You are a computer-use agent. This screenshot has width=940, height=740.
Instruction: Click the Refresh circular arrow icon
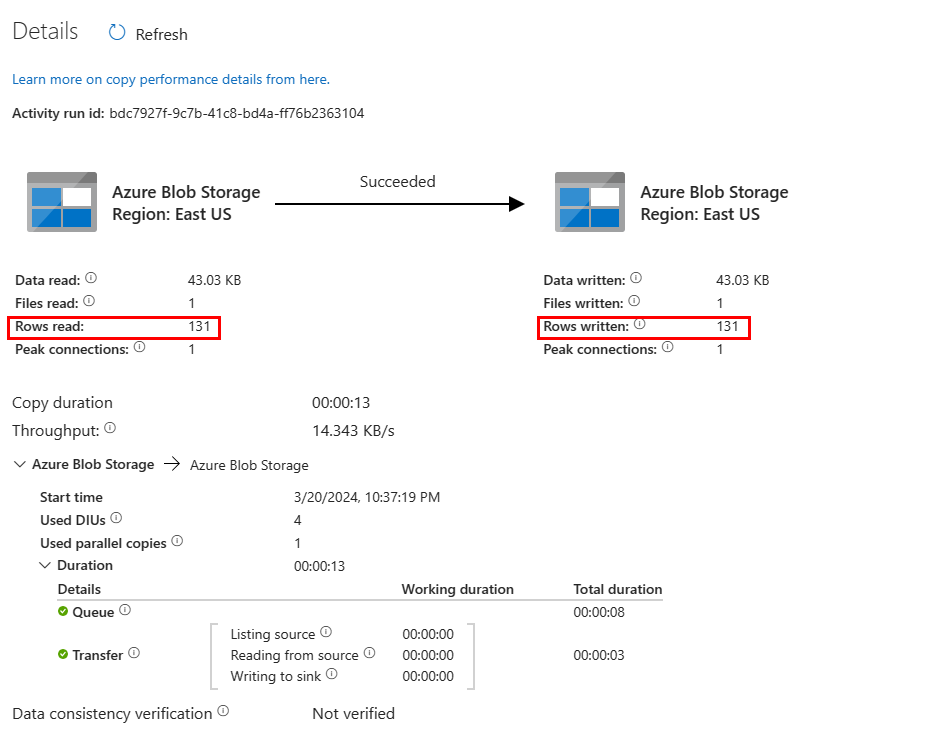[117, 32]
